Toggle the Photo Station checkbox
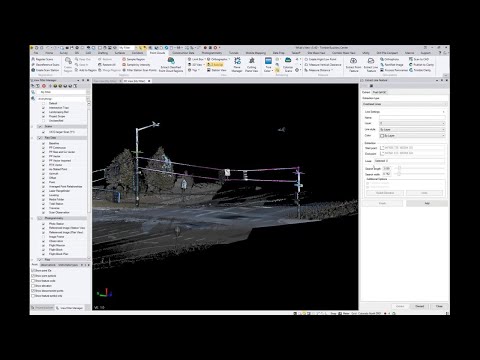 pos(43,224)
